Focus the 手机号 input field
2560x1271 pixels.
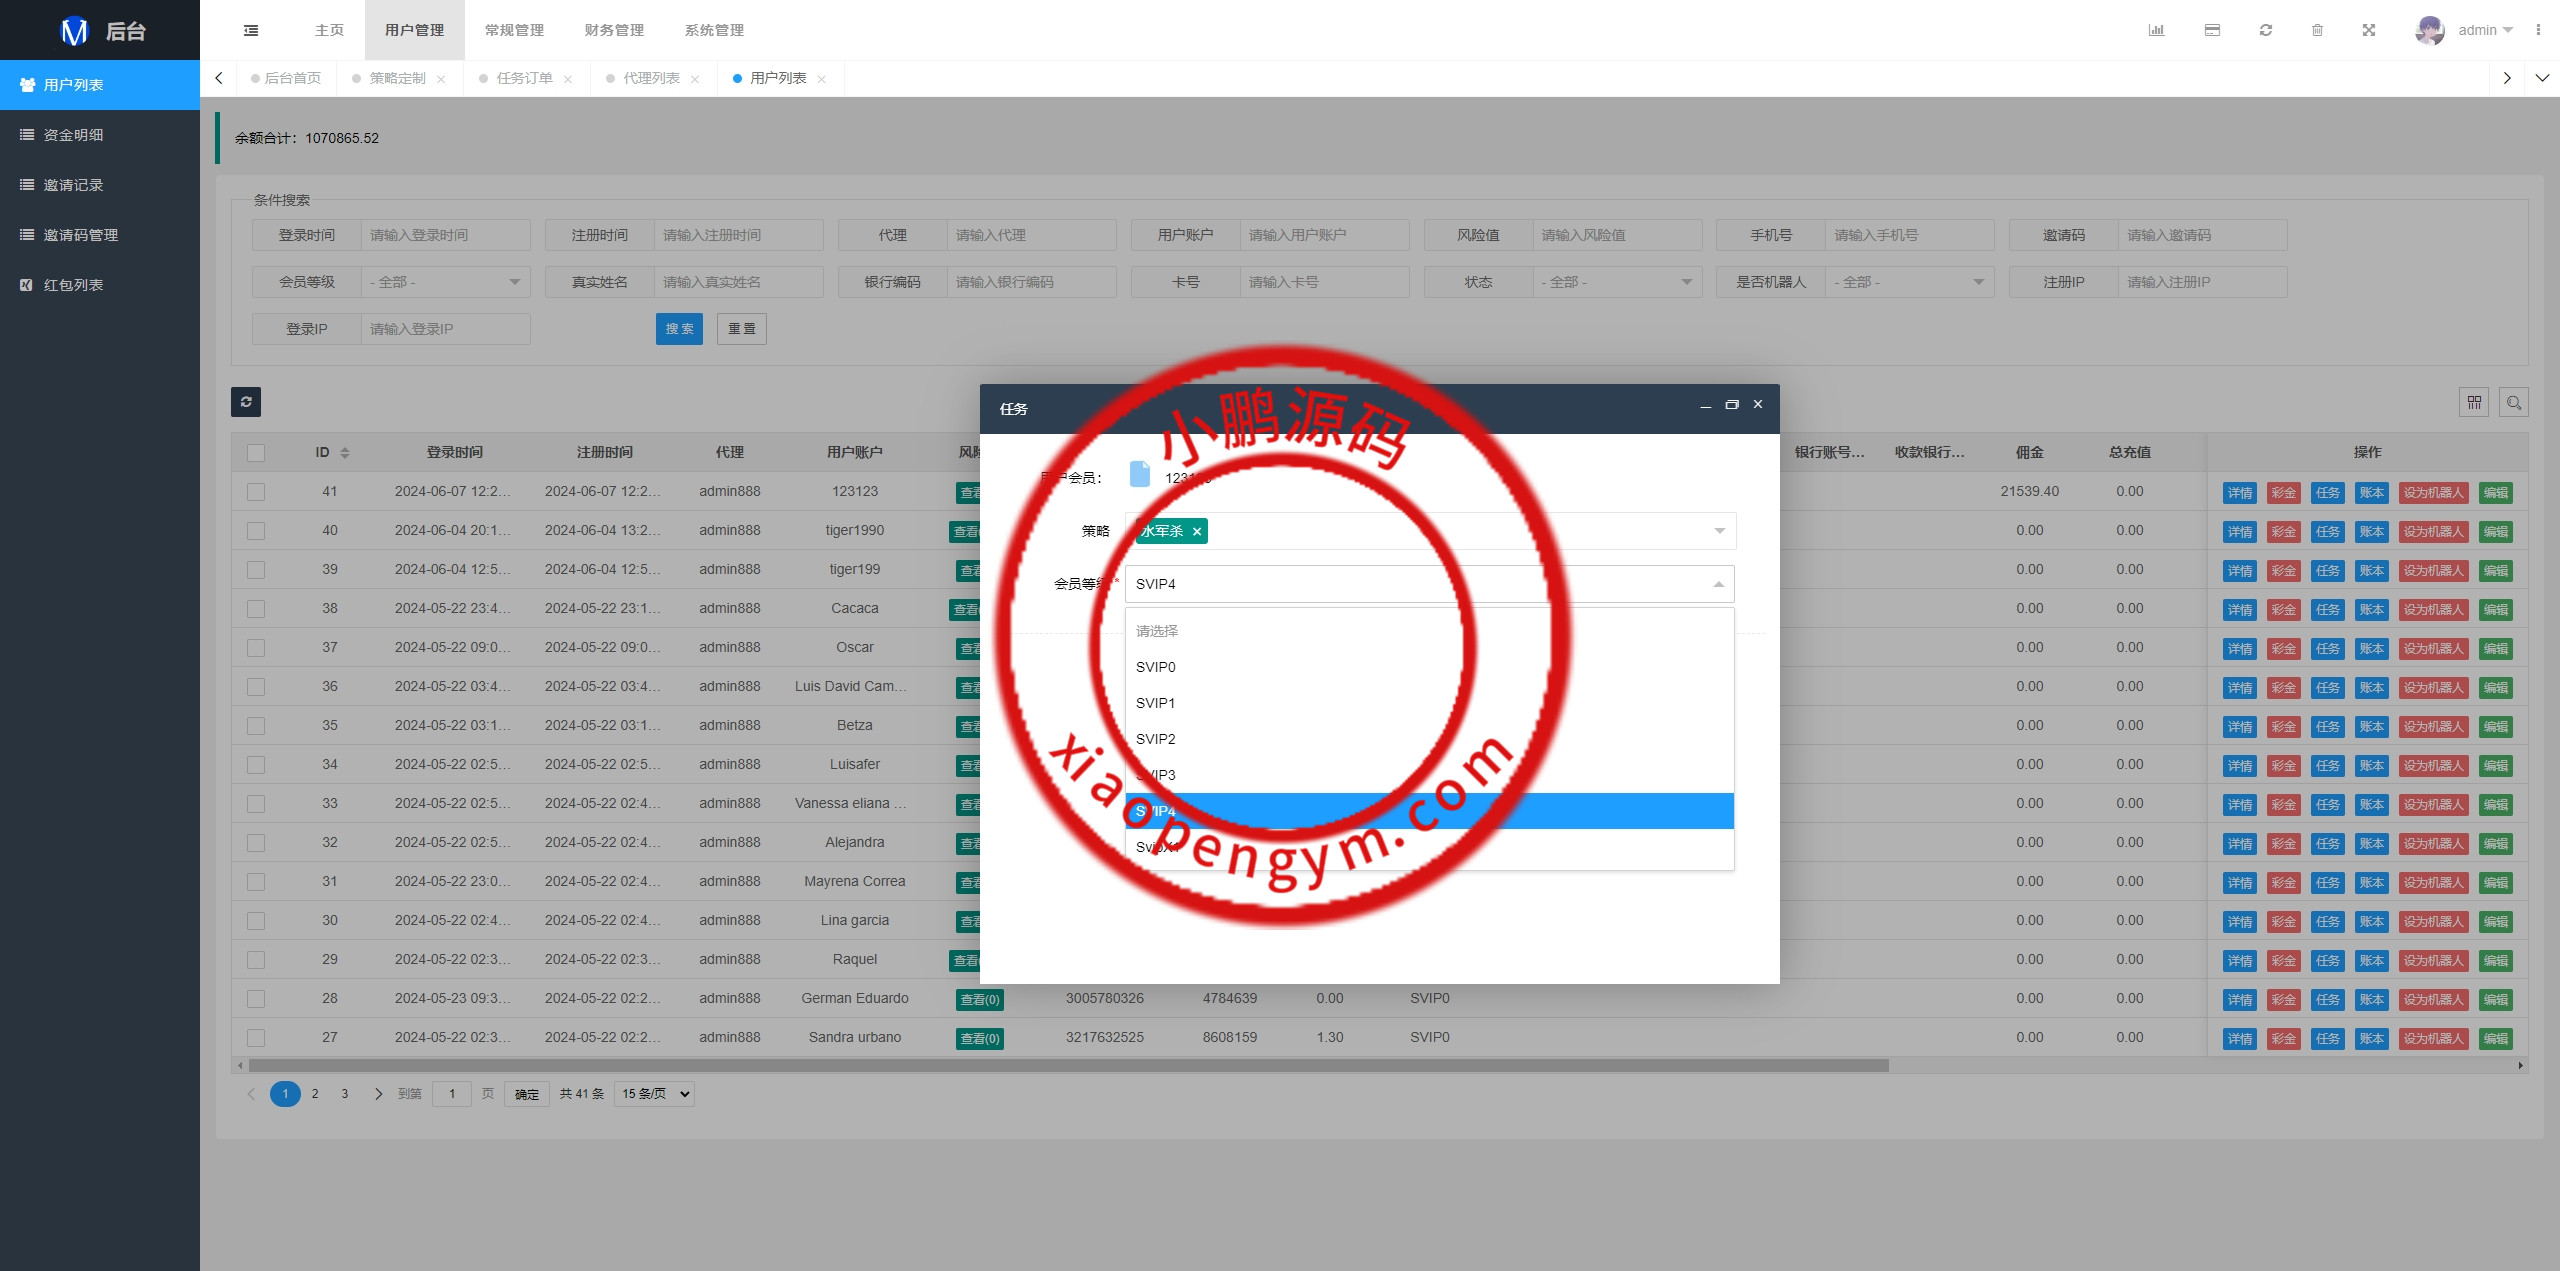tap(1910, 235)
